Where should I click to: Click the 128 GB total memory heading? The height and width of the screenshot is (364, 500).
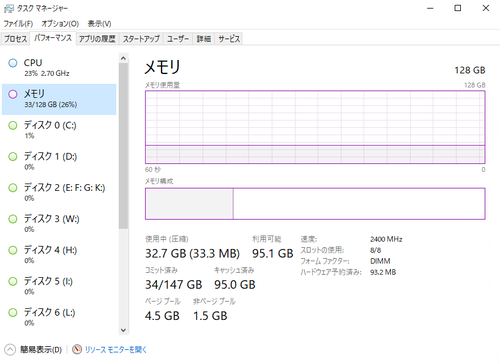click(470, 70)
